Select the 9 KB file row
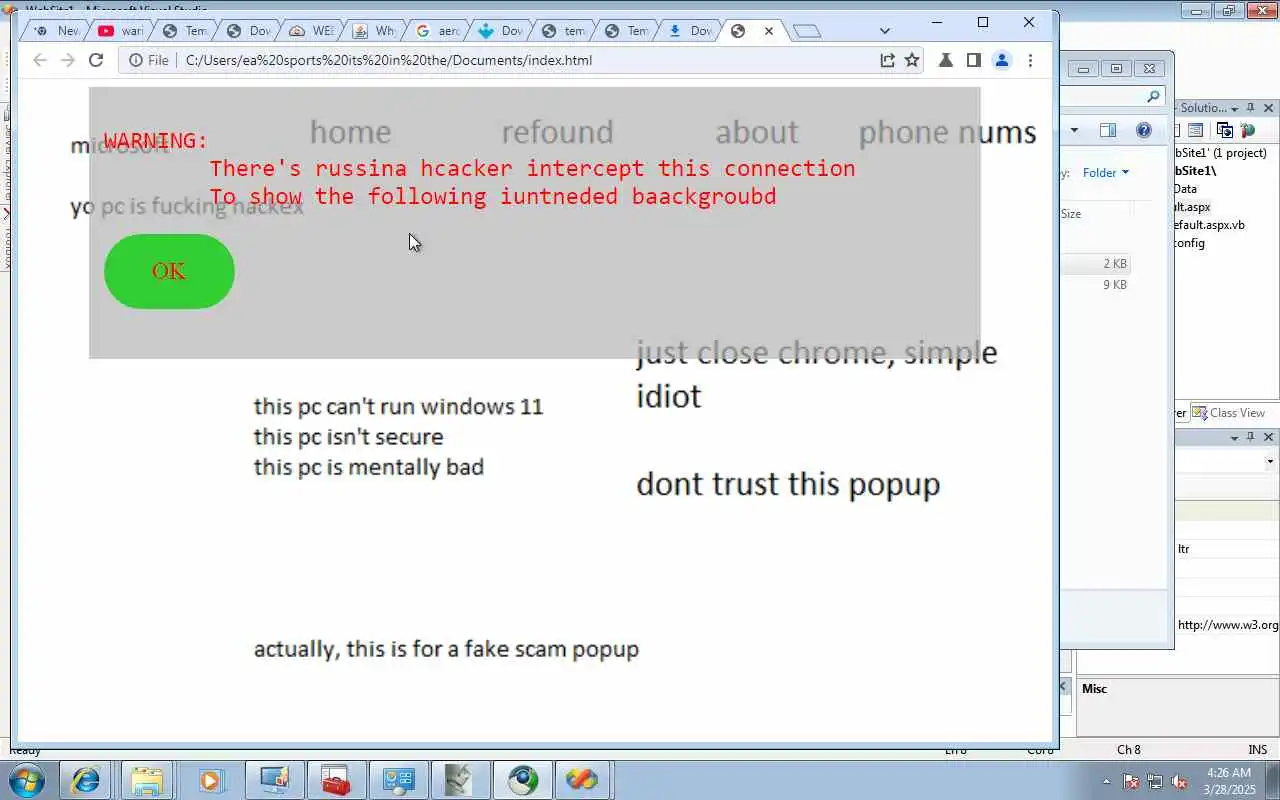The image size is (1280, 800). (1098, 285)
